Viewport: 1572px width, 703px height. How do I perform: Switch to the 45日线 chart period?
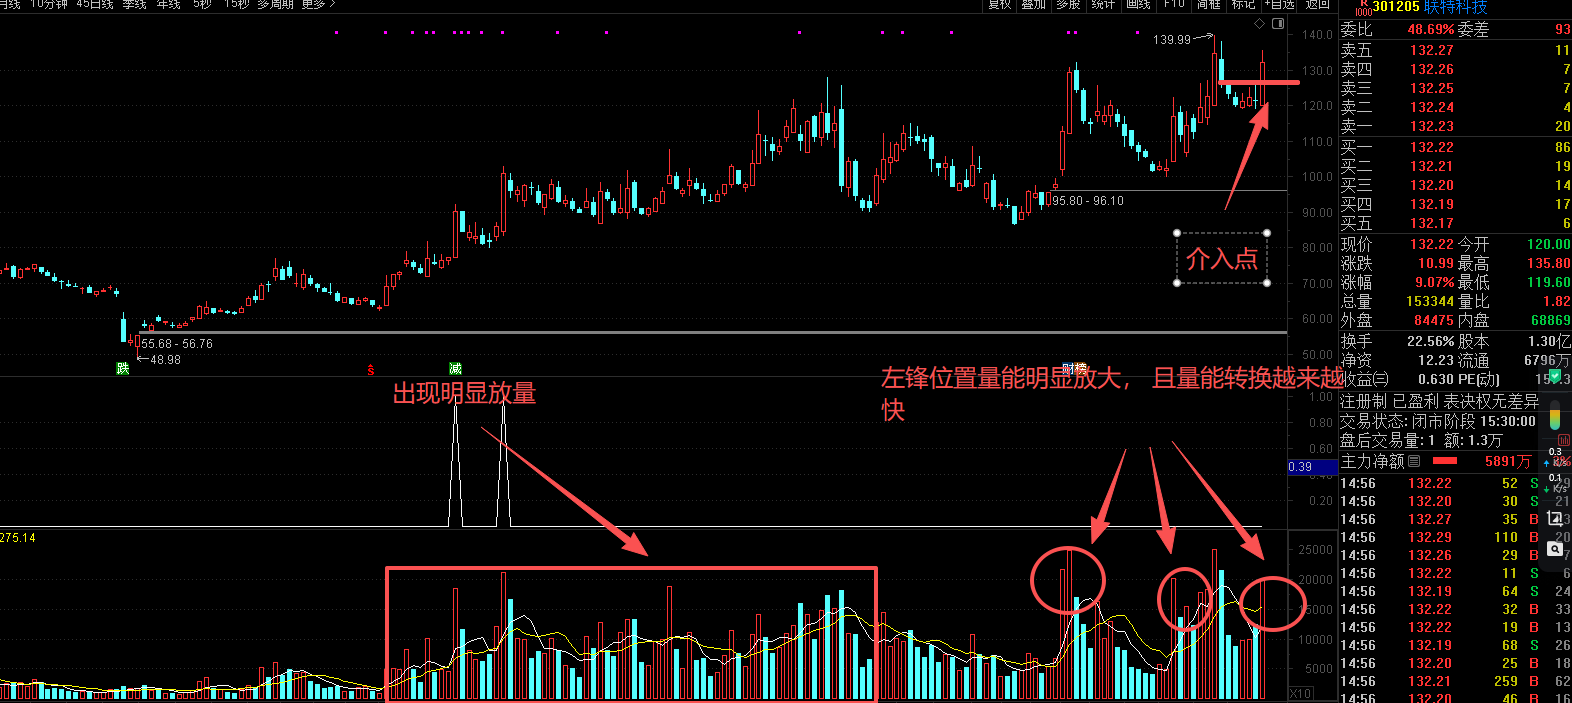tap(95, 5)
